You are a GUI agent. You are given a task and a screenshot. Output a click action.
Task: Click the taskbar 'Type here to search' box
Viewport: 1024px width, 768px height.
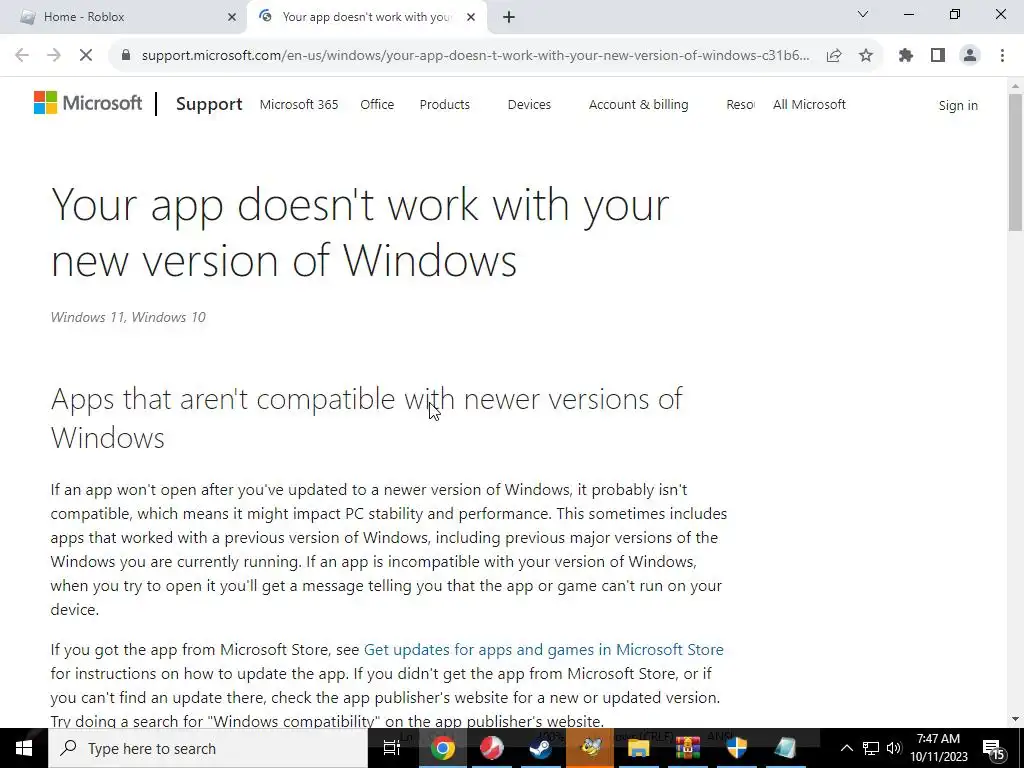point(208,748)
